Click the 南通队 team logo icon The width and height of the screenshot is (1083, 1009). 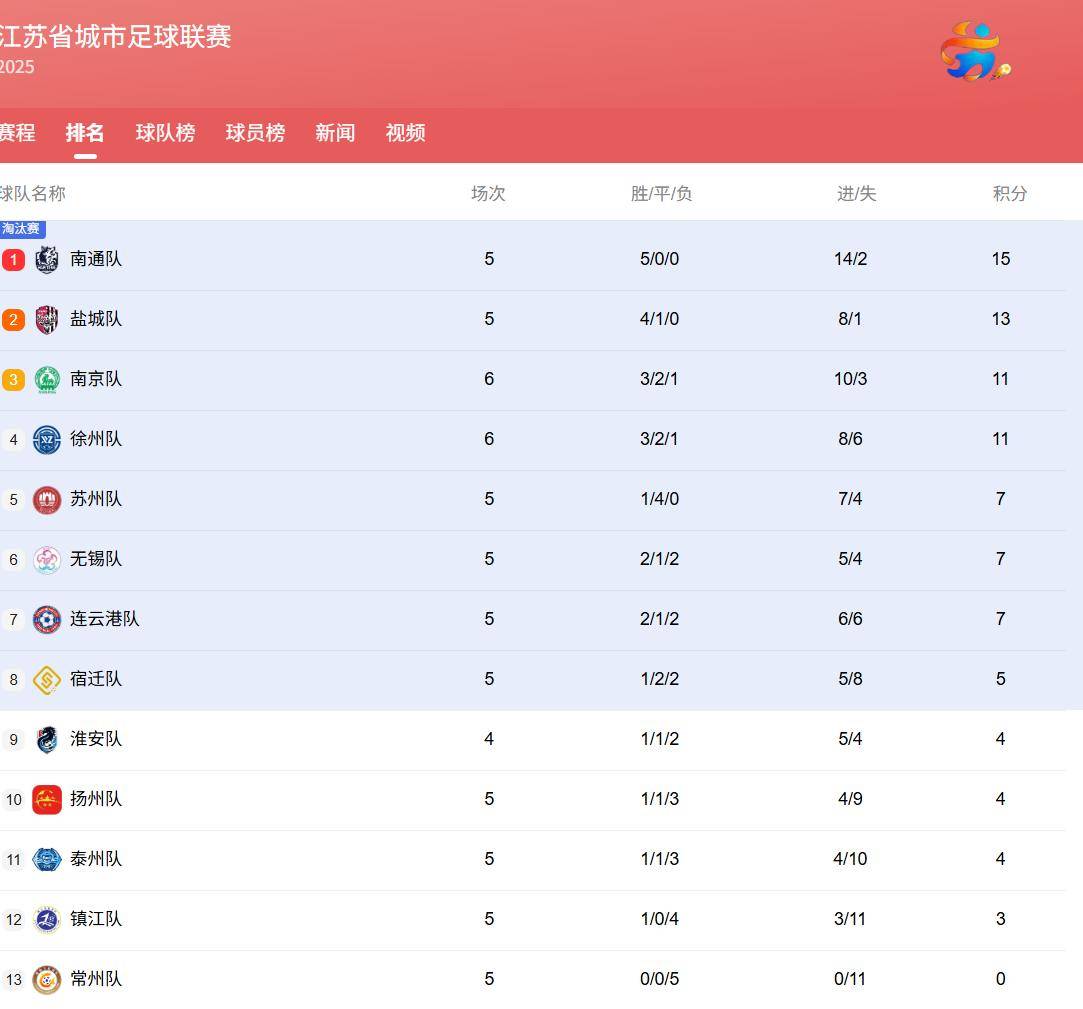tap(46, 259)
